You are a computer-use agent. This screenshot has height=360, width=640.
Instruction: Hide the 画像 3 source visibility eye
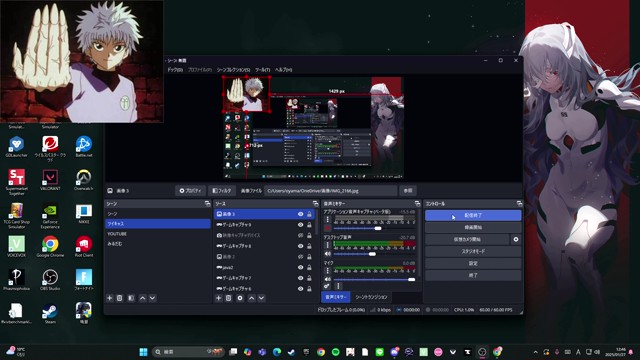coord(300,214)
